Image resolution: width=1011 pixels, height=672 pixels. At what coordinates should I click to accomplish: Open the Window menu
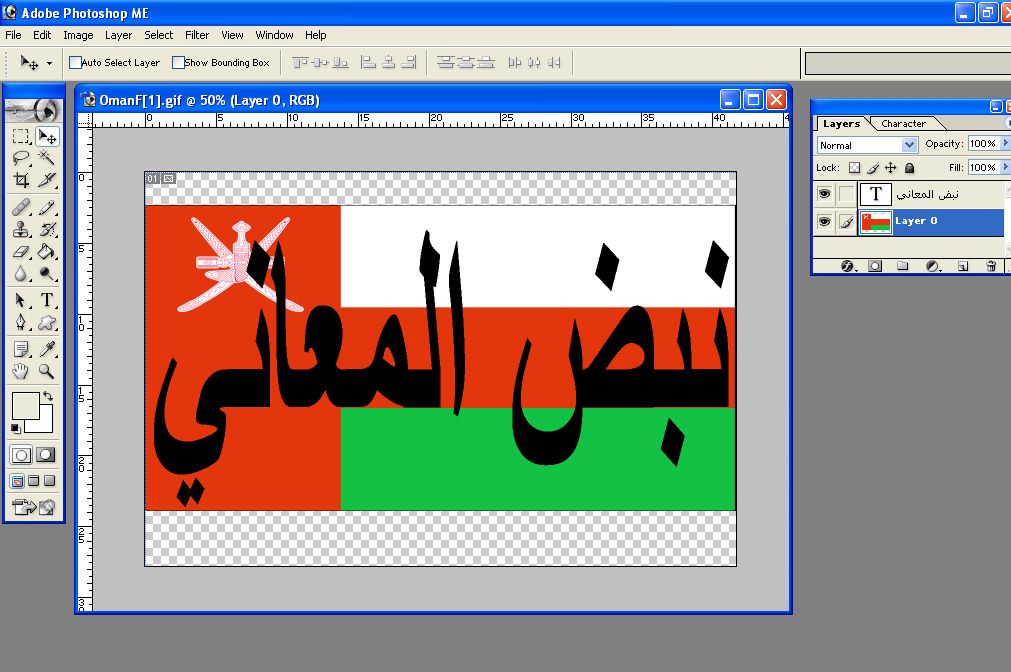(274, 35)
